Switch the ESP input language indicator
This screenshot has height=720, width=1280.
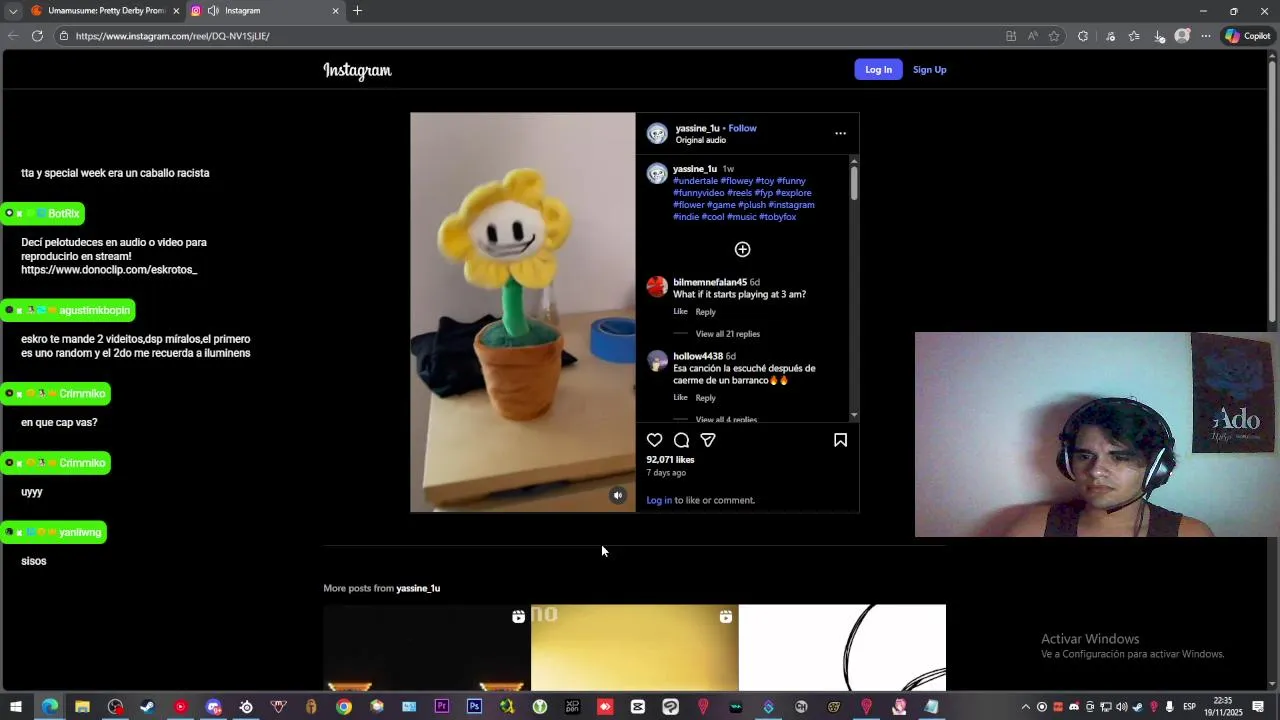click(1190, 707)
